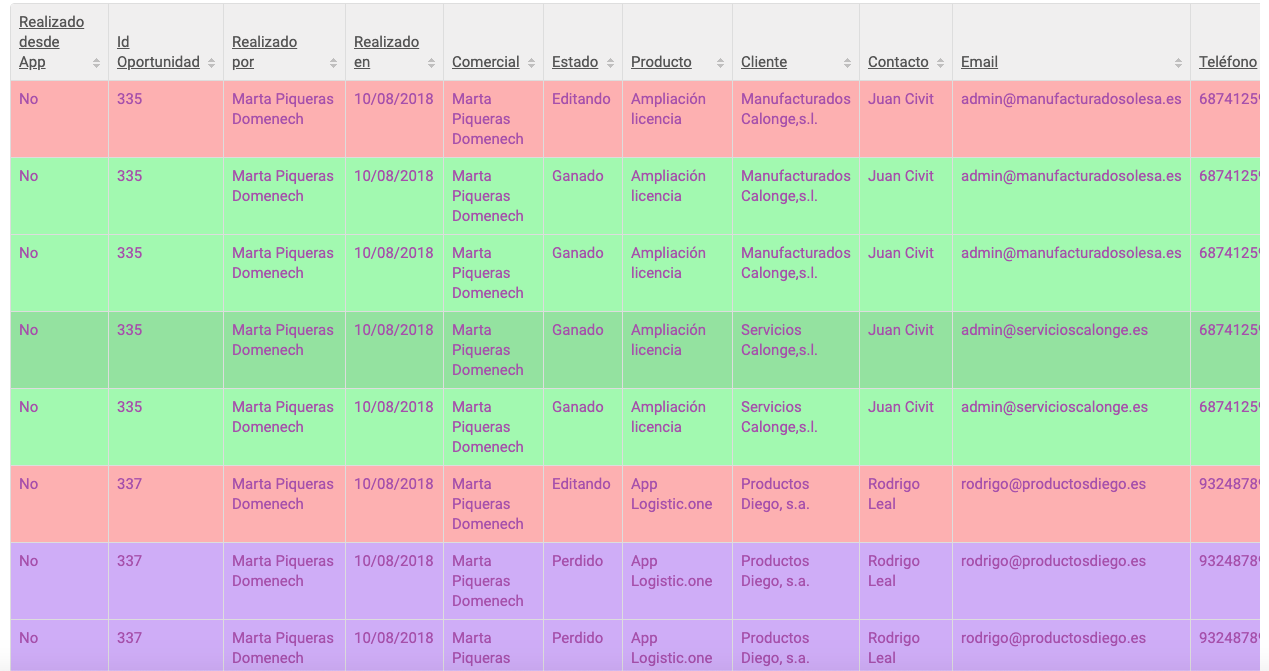1269x671 pixels.
Task: Click sort arrows beside Realizado por header
Action: coord(333,63)
